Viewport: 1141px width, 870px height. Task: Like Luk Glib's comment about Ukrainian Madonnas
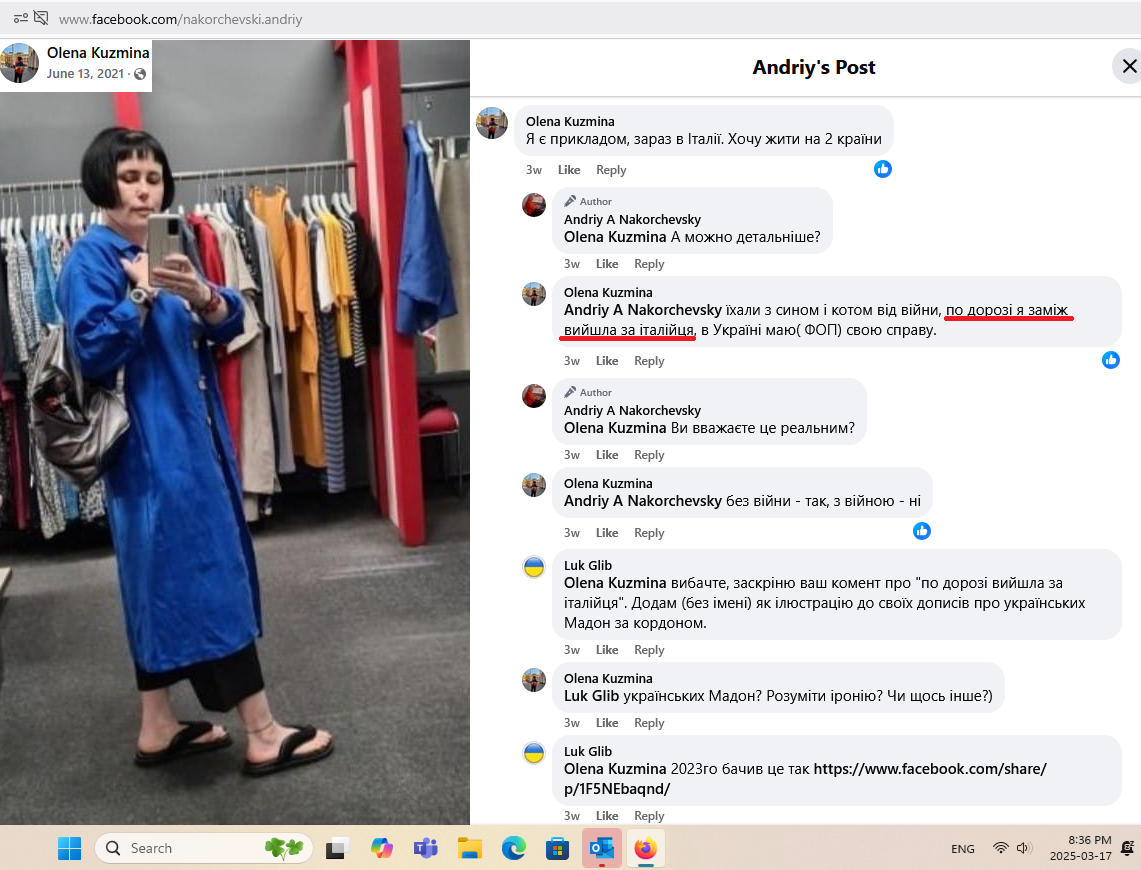point(607,650)
